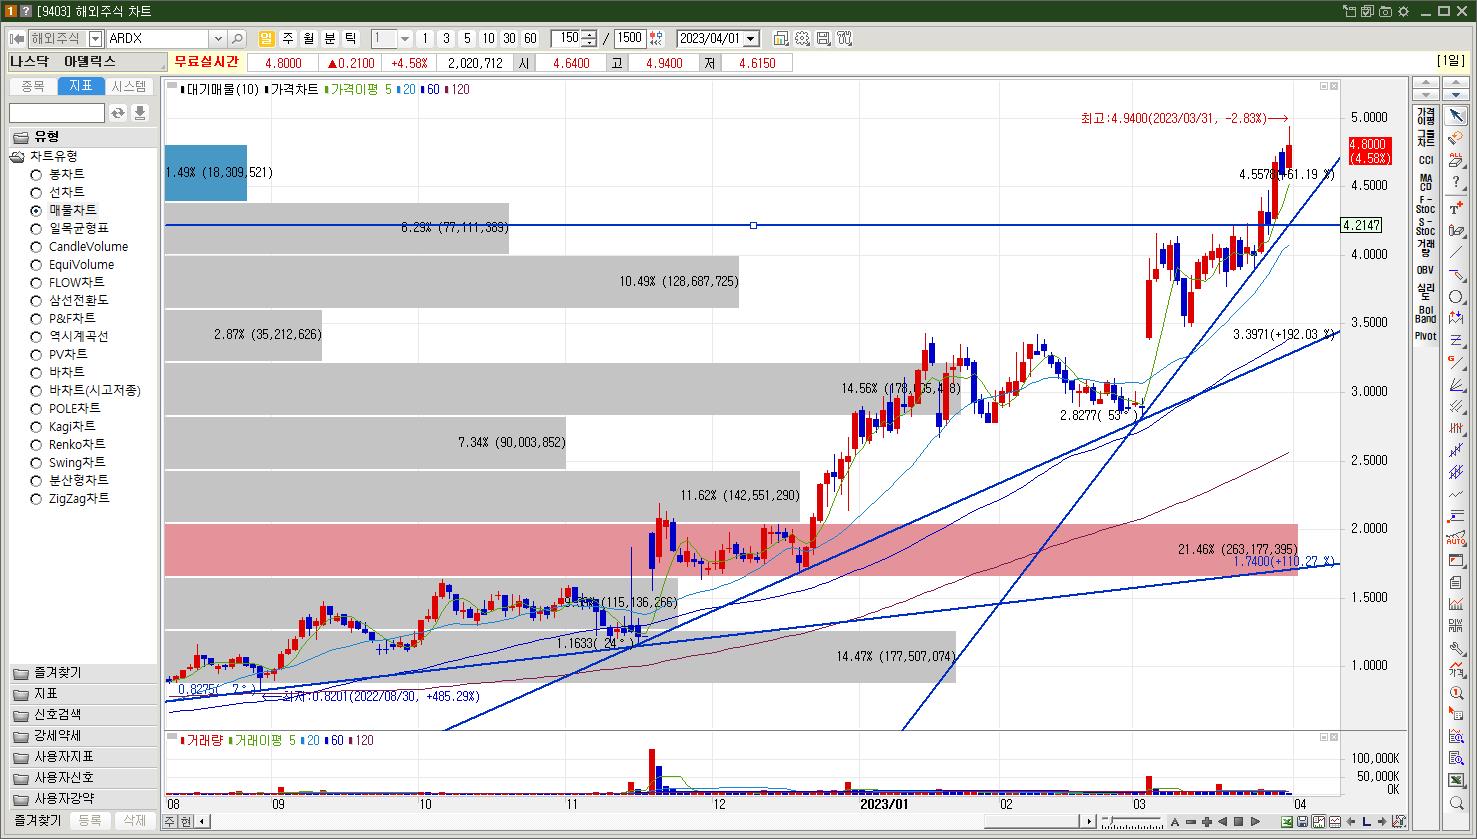Image resolution: width=1477 pixels, height=839 pixels.
Task: Click the bar count toggle icon next to 1500
Action: tap(656, 38)
